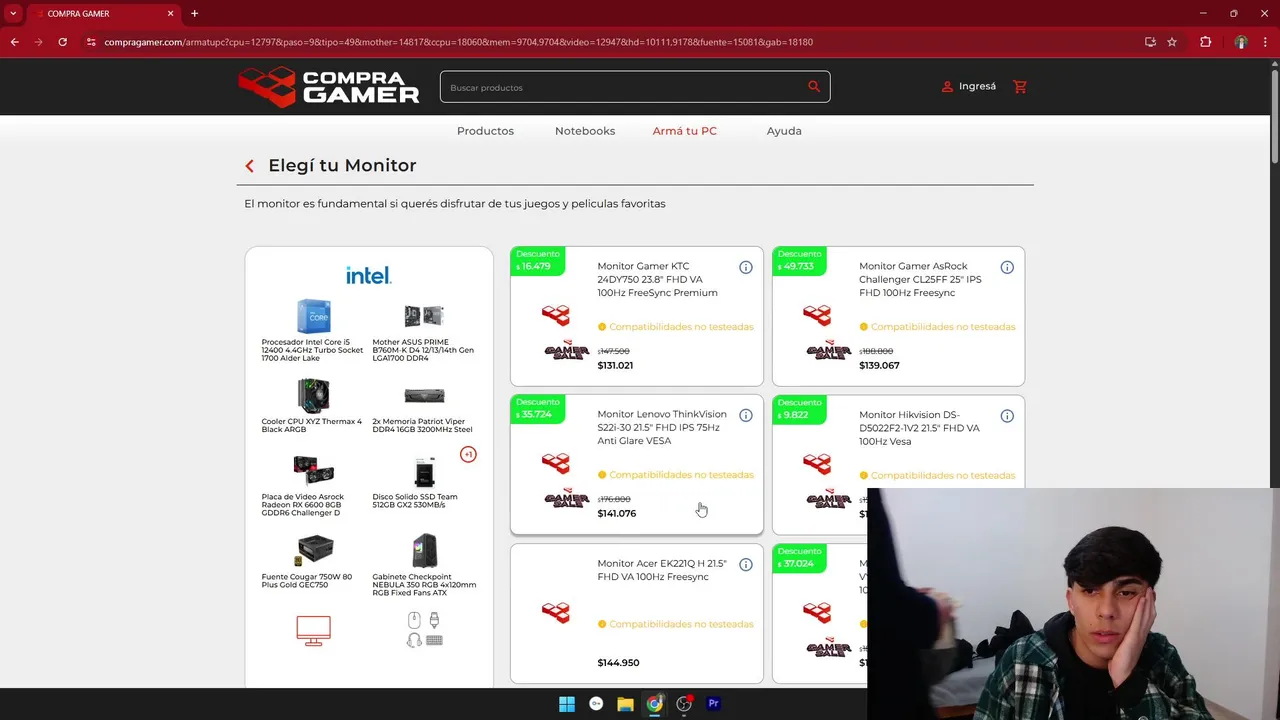The image size is (1280, 720).
Task: Select the Armá tu PC menu item
Action: click(x=685, y=131)
